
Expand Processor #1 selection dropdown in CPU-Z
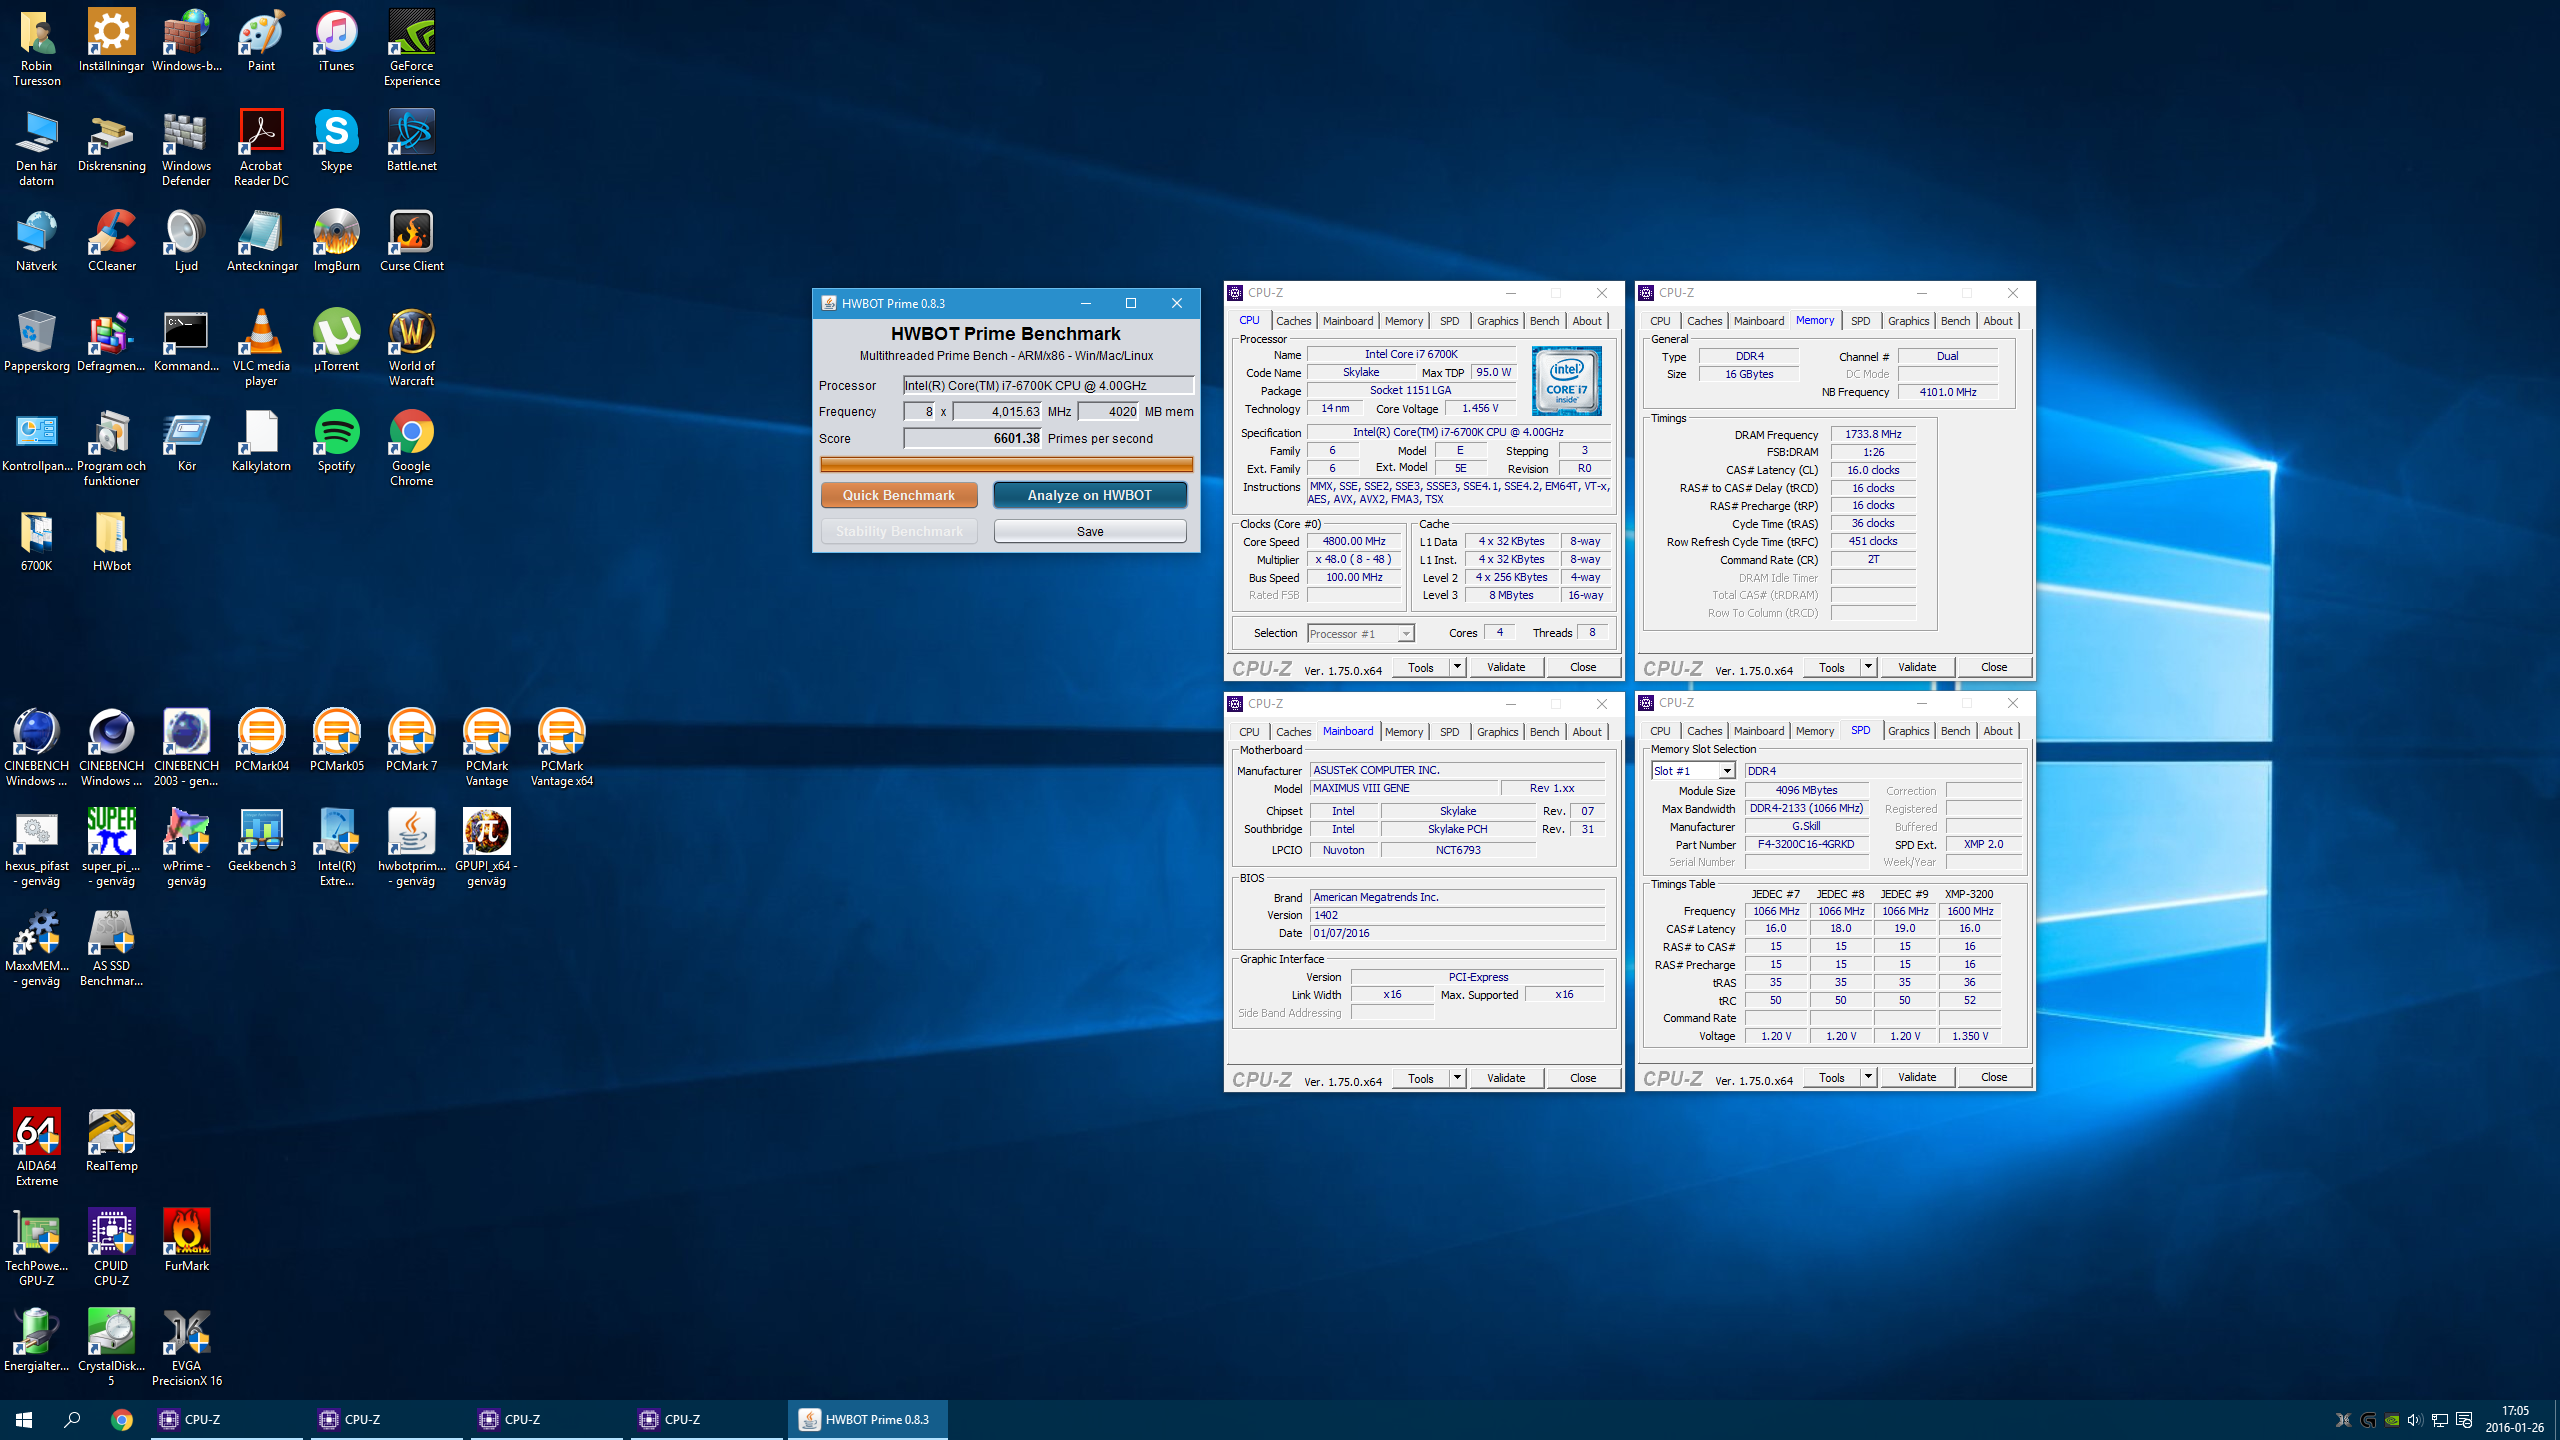(1405, 633)
